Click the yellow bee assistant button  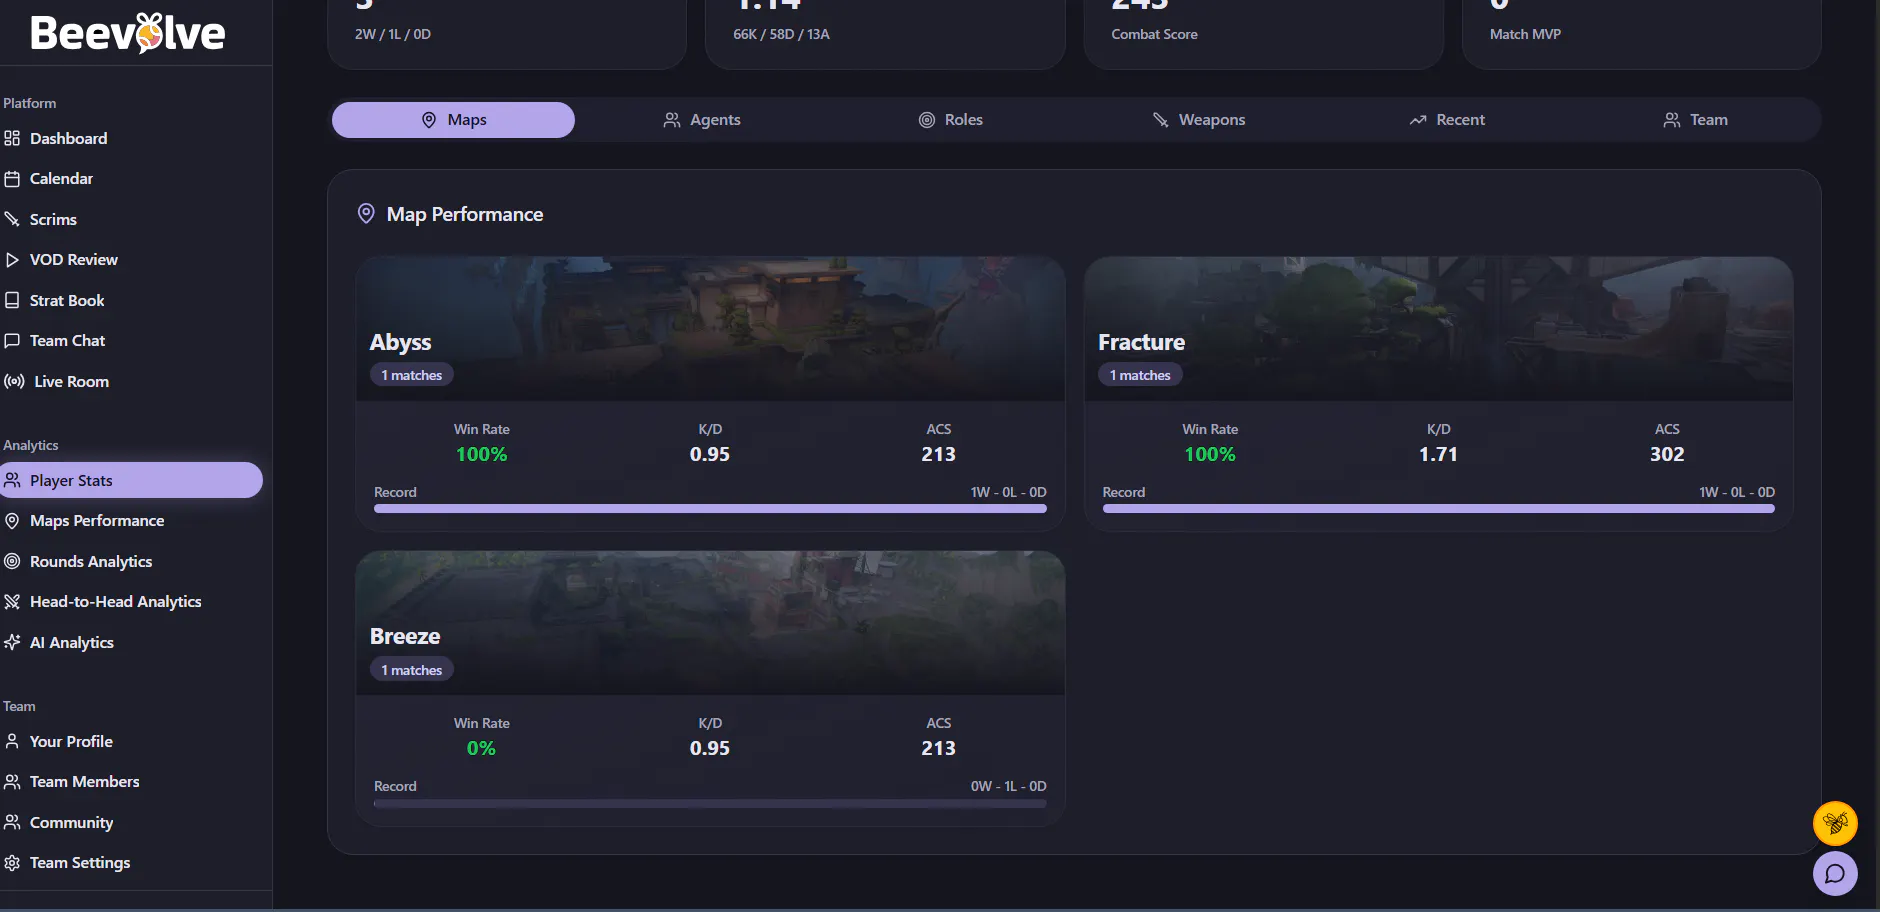(x=1835, y=824)
